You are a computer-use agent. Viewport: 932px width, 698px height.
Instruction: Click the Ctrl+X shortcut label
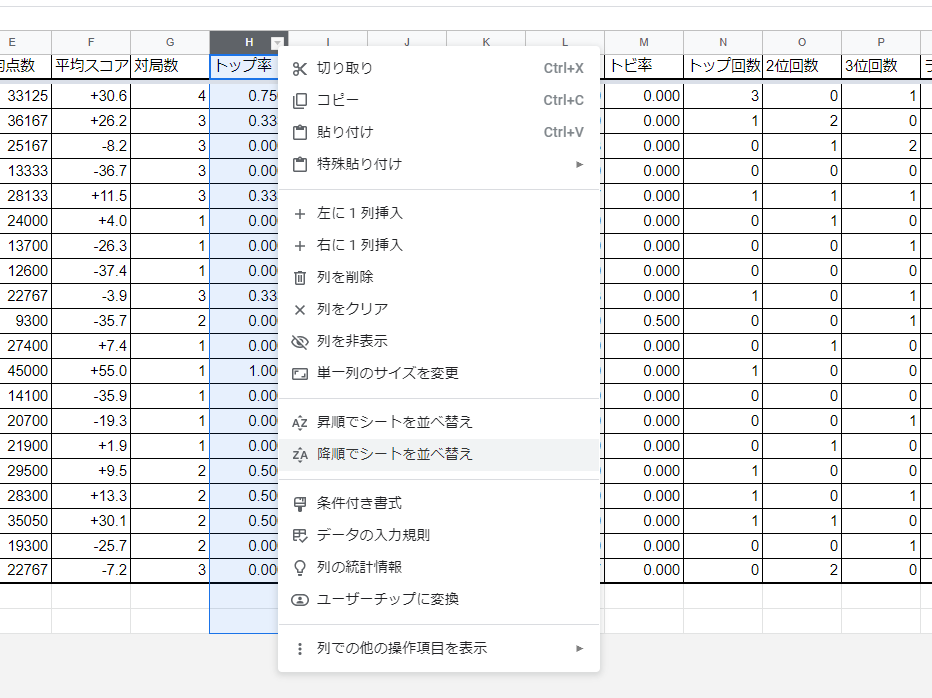563,68
